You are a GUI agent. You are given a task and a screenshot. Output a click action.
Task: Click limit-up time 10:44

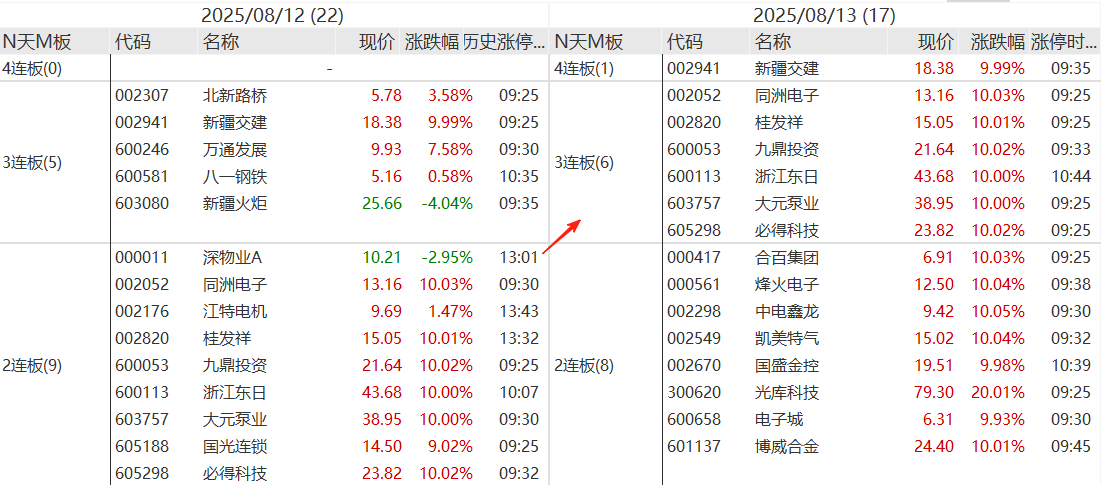(1071, 177)
